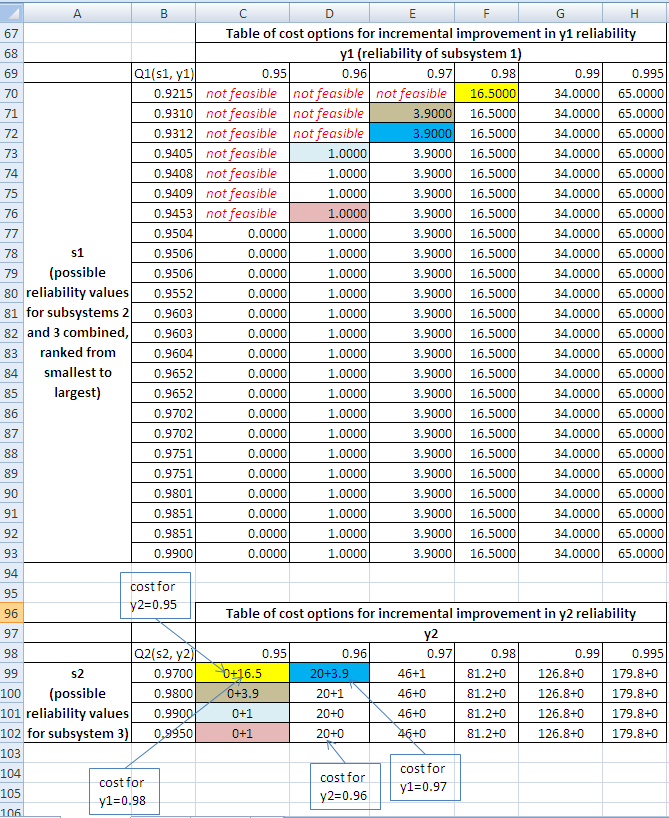Click the s1 value 0.9405
This screenshot has width=669, height=818.
(x=163, y=153)
